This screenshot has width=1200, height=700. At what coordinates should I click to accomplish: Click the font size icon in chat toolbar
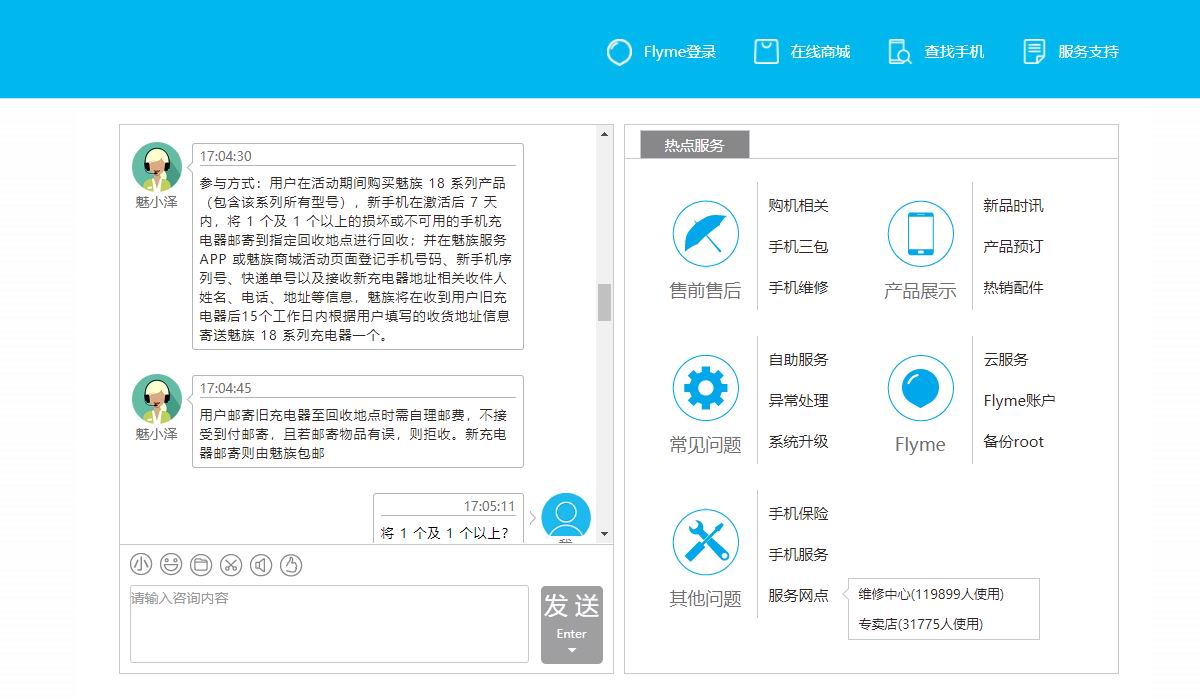[141, 565]
